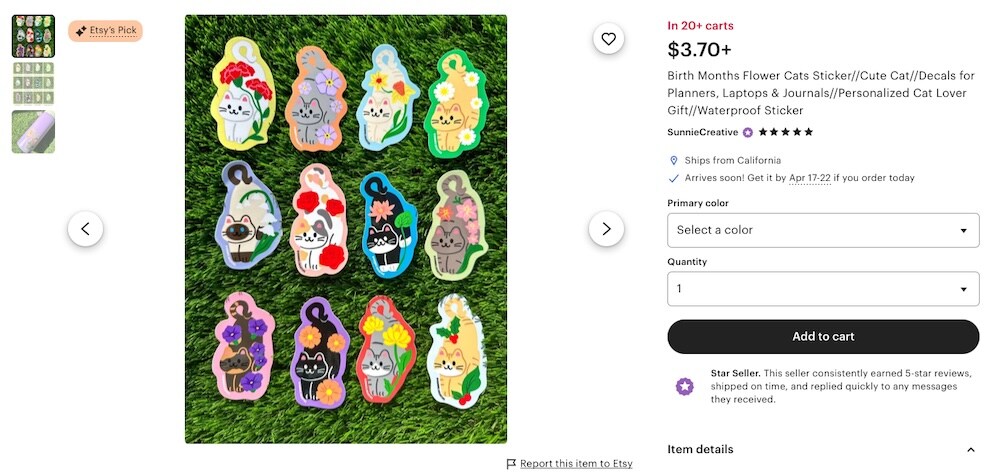Go to the previous product image
This screenshot has height=475, width=1000.
coord(85,229)
